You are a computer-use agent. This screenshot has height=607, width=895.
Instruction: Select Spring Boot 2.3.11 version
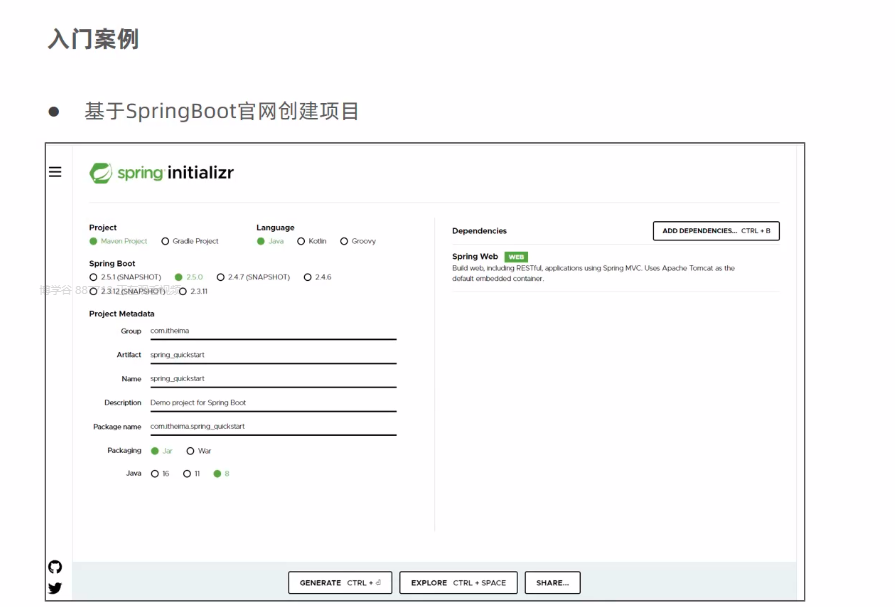tap(193, 291)
